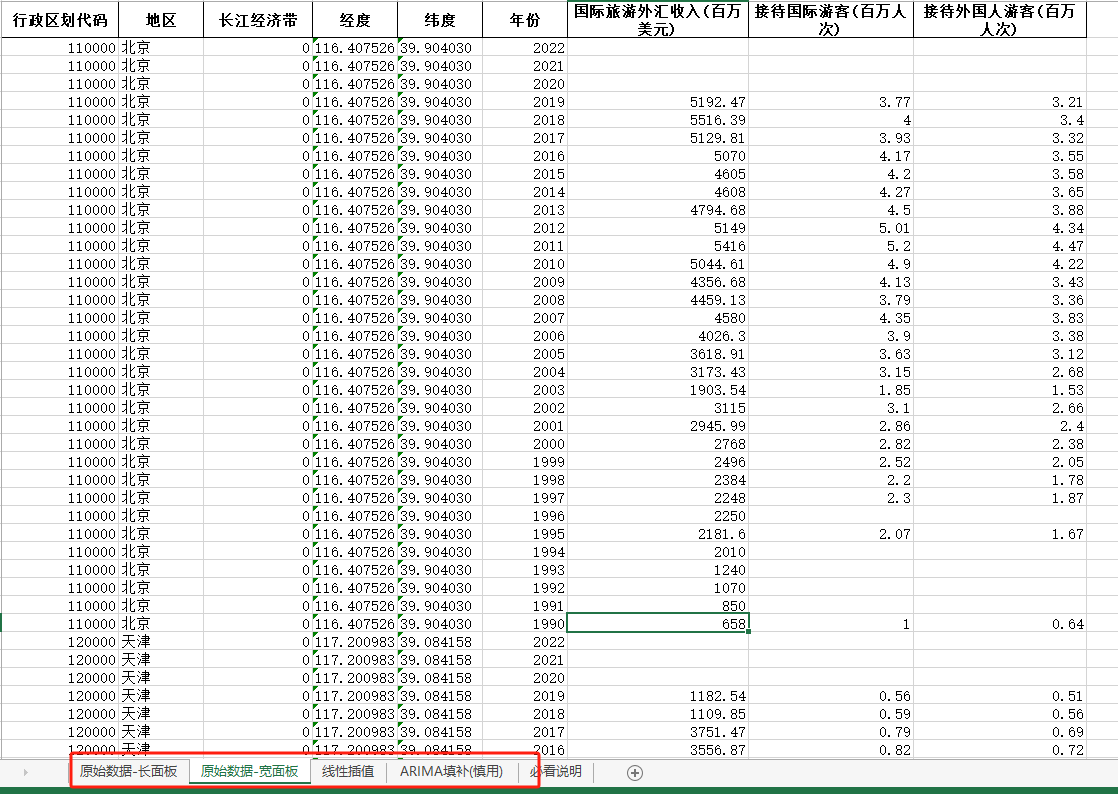Select the cell containing 3.77

point(831,102)
